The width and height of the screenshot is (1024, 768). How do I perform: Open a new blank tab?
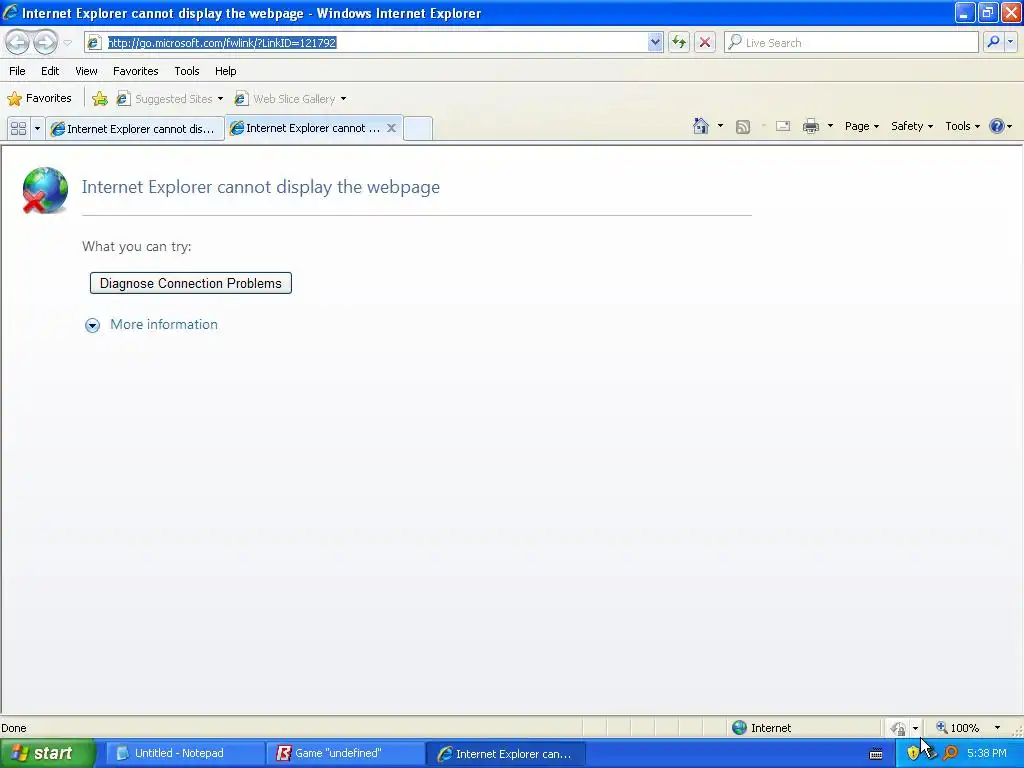(418, 128)
